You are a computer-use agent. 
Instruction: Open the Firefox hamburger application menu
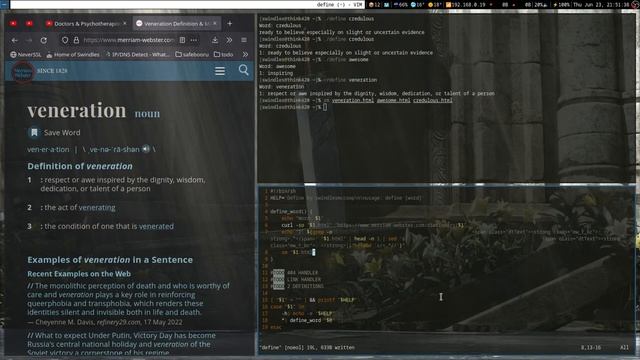click(244, 40)
